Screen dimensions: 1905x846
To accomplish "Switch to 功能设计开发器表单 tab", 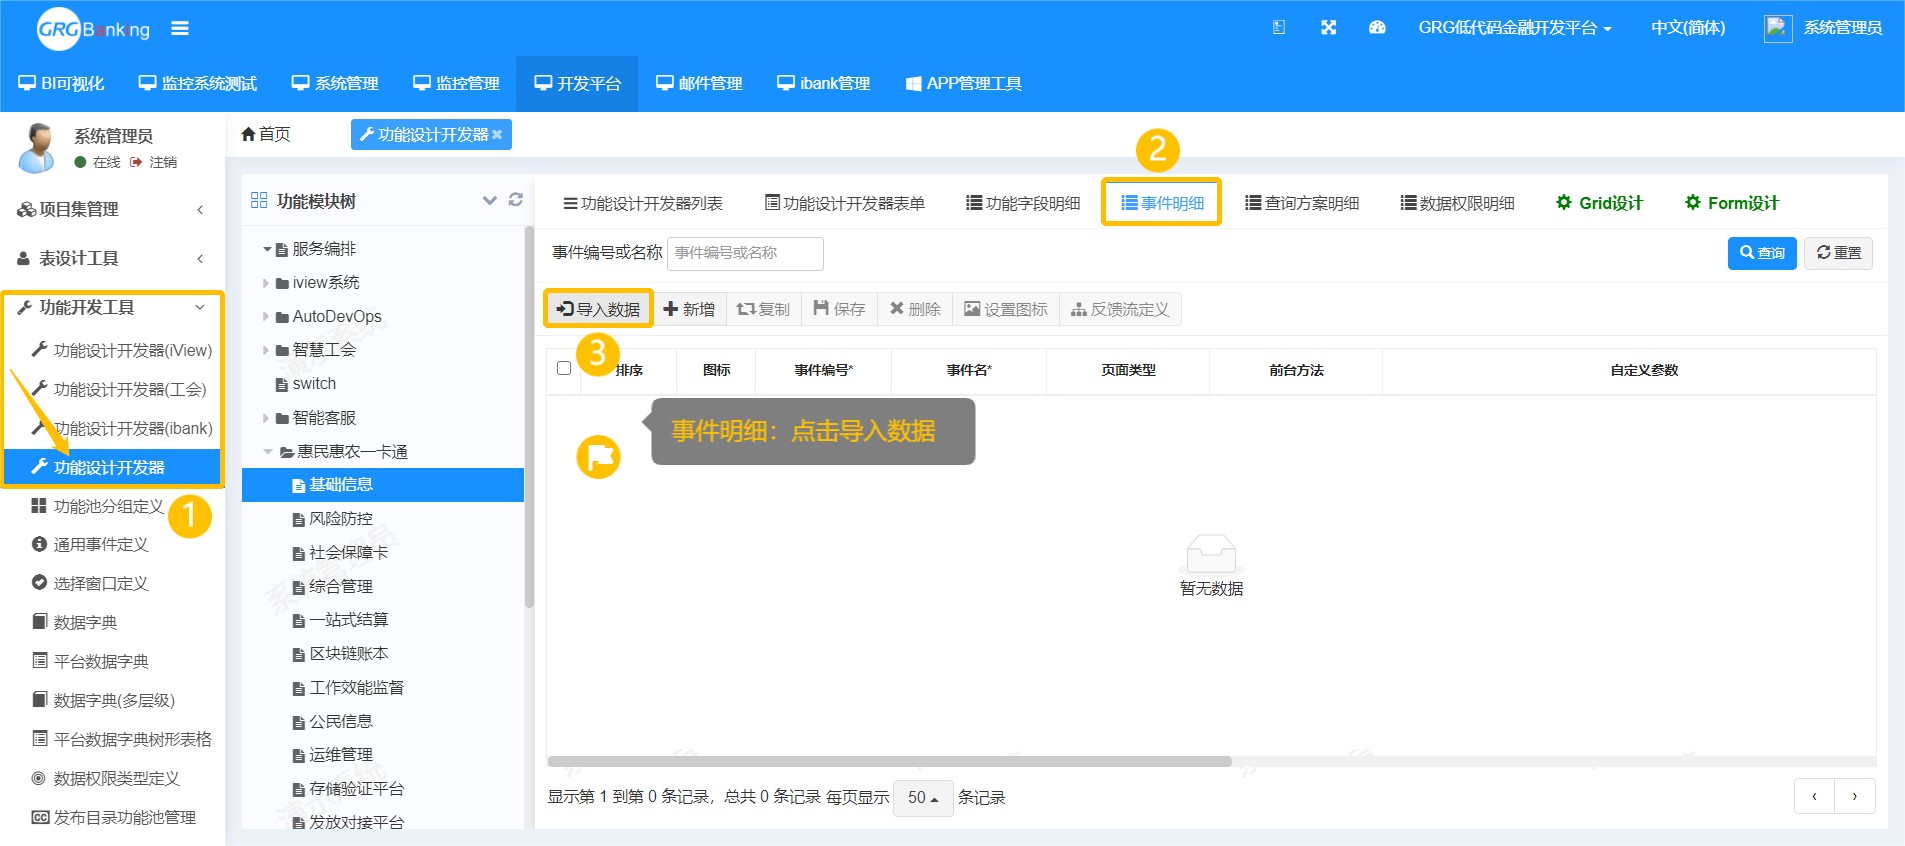I will [845, 203].
